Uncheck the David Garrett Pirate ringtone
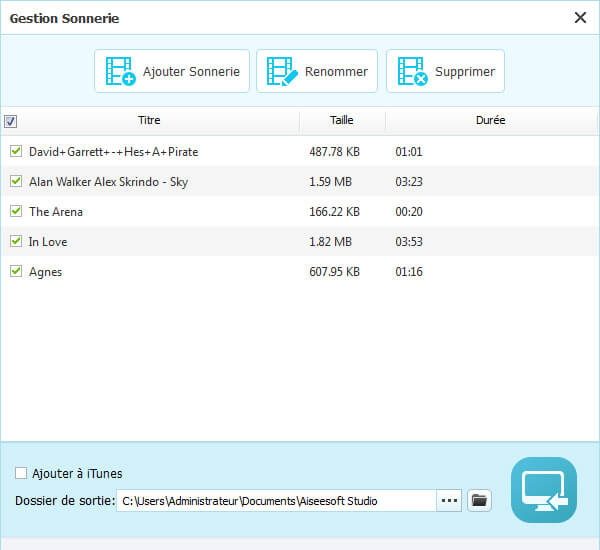Image resolution: width=600 pixels, height=550 pixels. [x=15, y=151]
